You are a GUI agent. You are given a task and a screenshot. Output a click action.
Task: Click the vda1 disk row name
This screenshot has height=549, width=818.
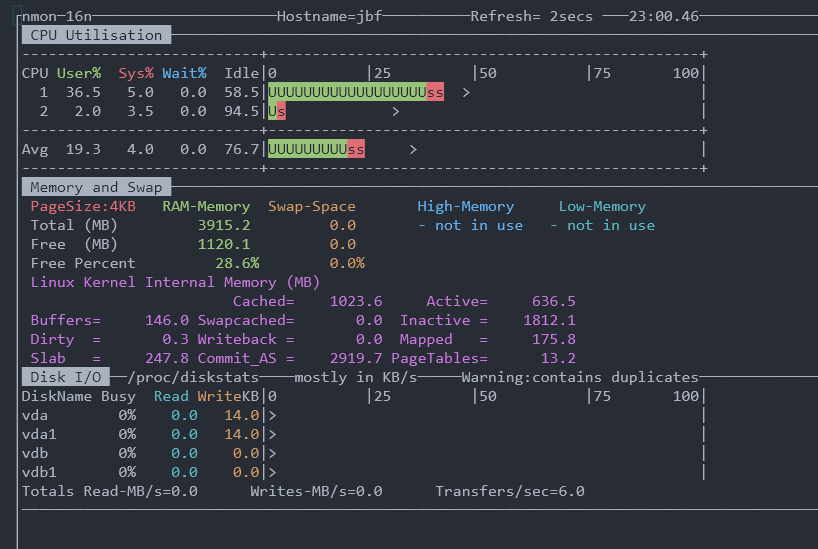click(40, 434)
